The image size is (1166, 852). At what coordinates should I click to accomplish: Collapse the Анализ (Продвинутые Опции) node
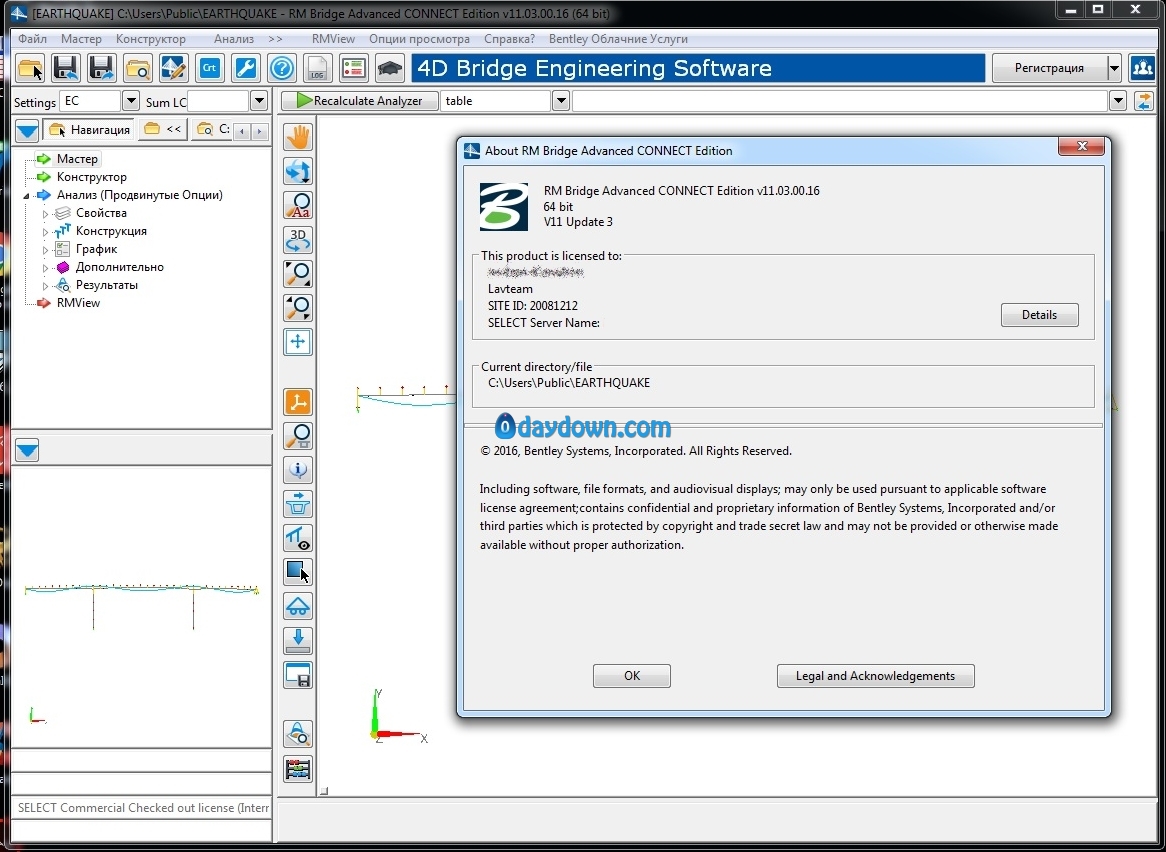tap(27, 196)
